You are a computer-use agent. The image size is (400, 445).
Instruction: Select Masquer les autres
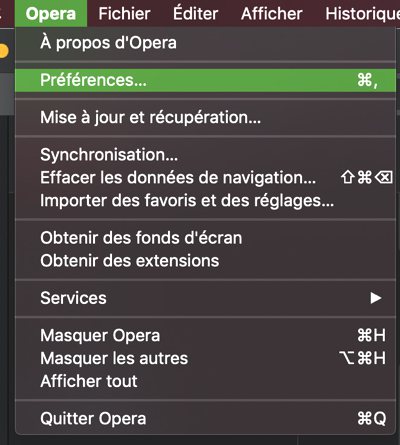[205, 358]
